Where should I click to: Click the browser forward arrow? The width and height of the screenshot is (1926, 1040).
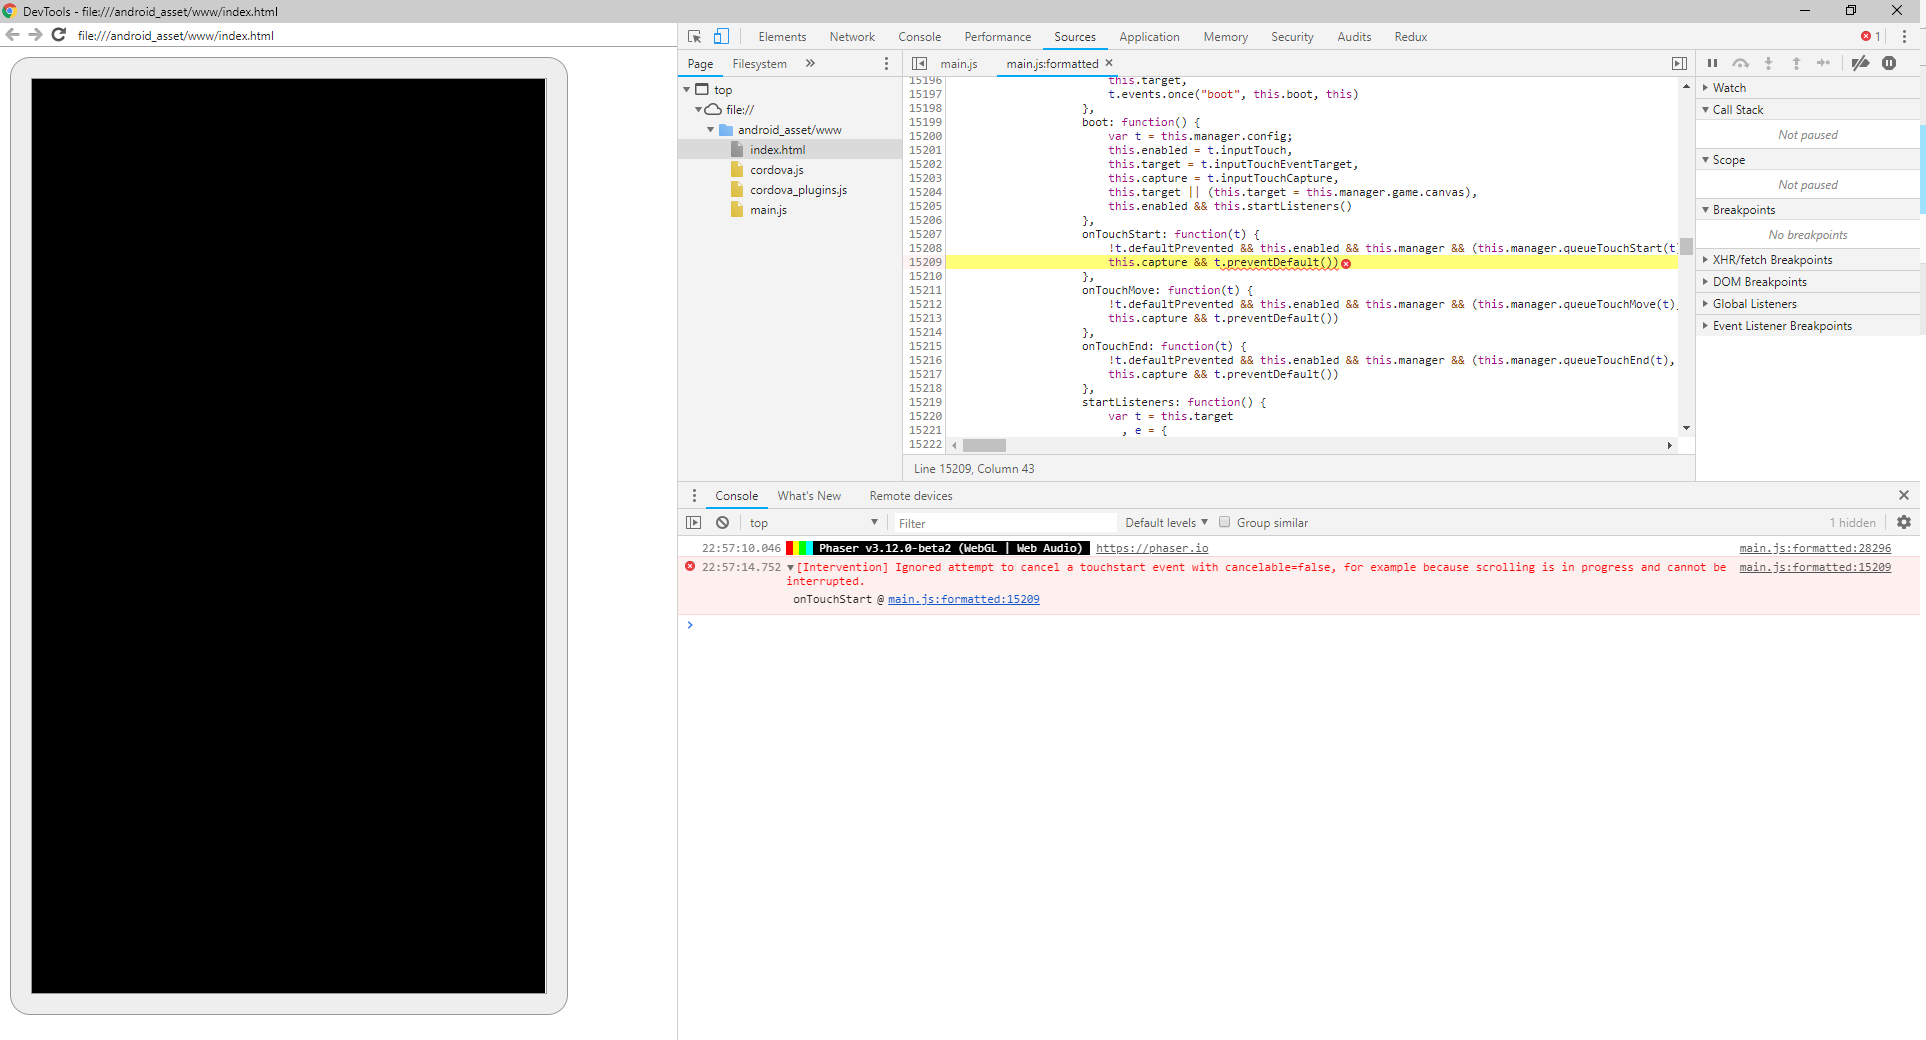point(35,35)
